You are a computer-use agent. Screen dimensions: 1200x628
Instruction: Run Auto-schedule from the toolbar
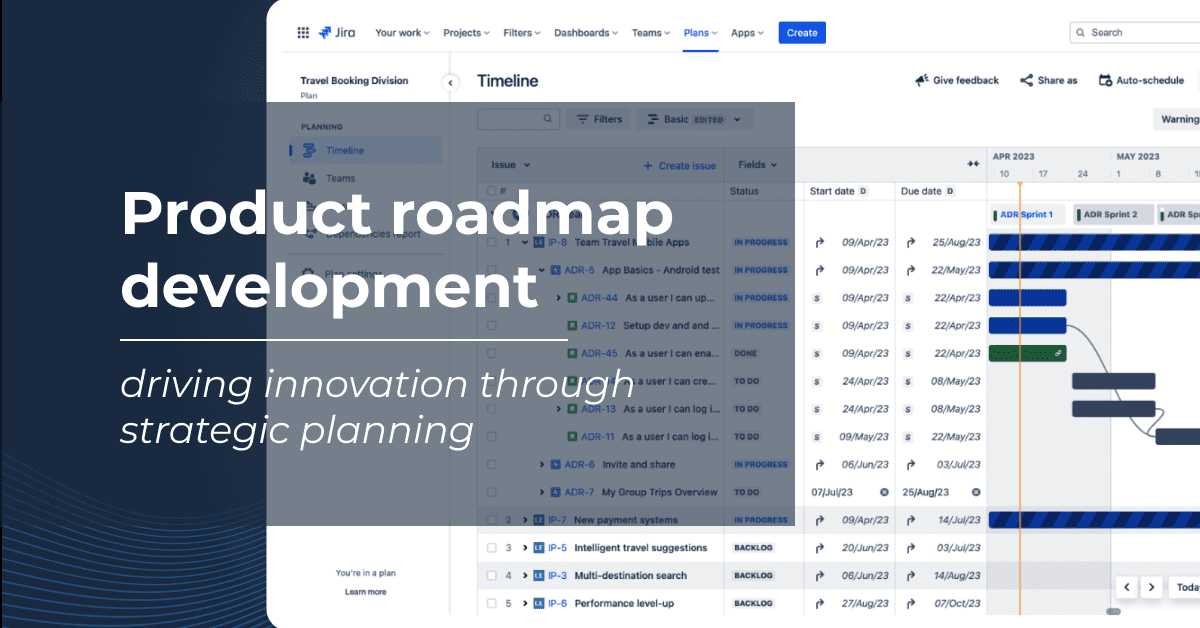1141,80
